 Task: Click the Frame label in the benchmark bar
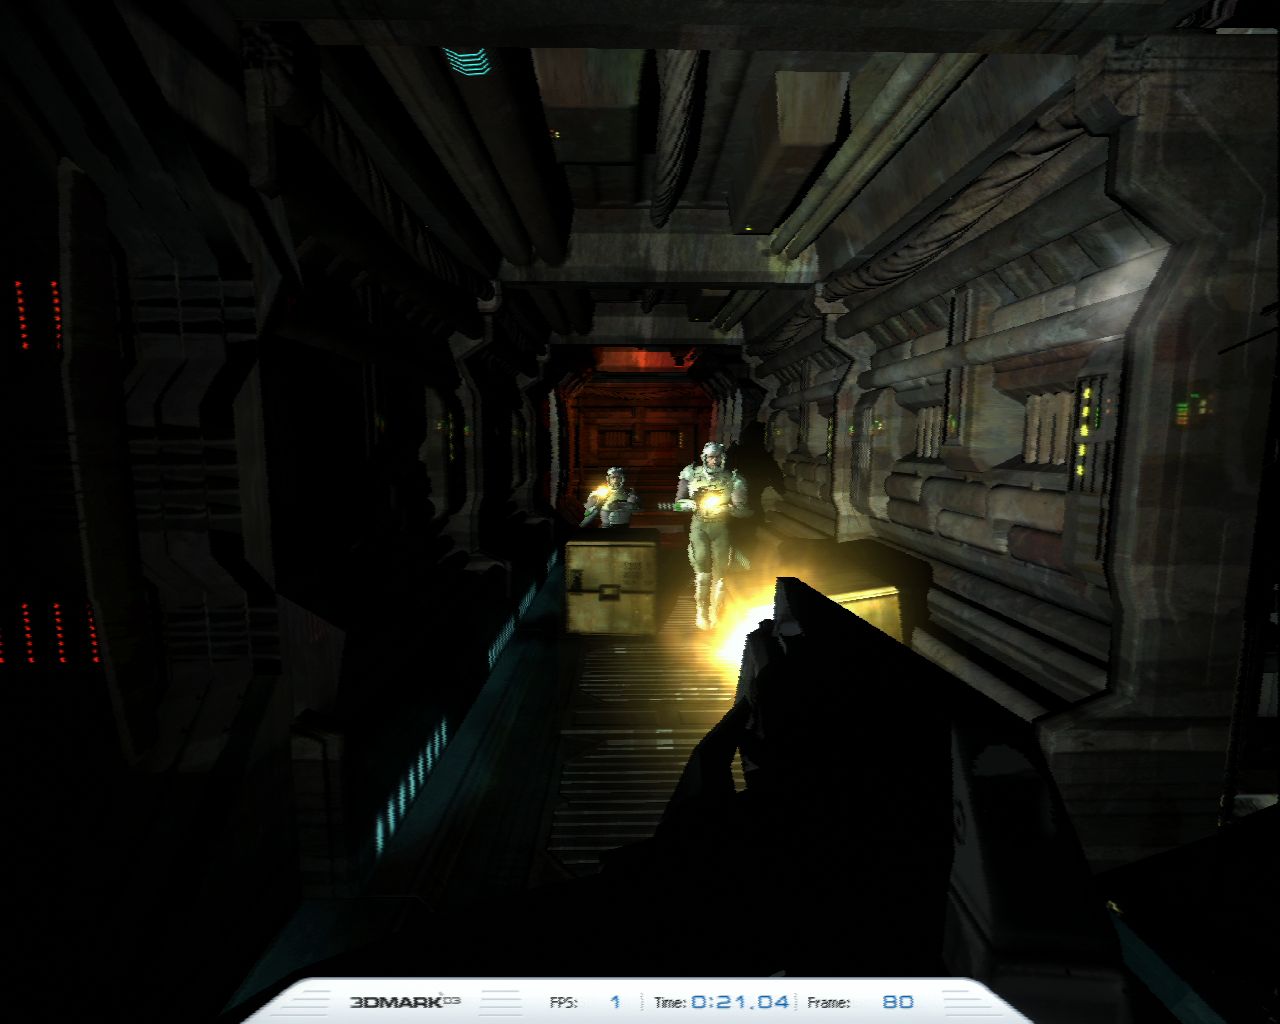tap(829, 1002)
